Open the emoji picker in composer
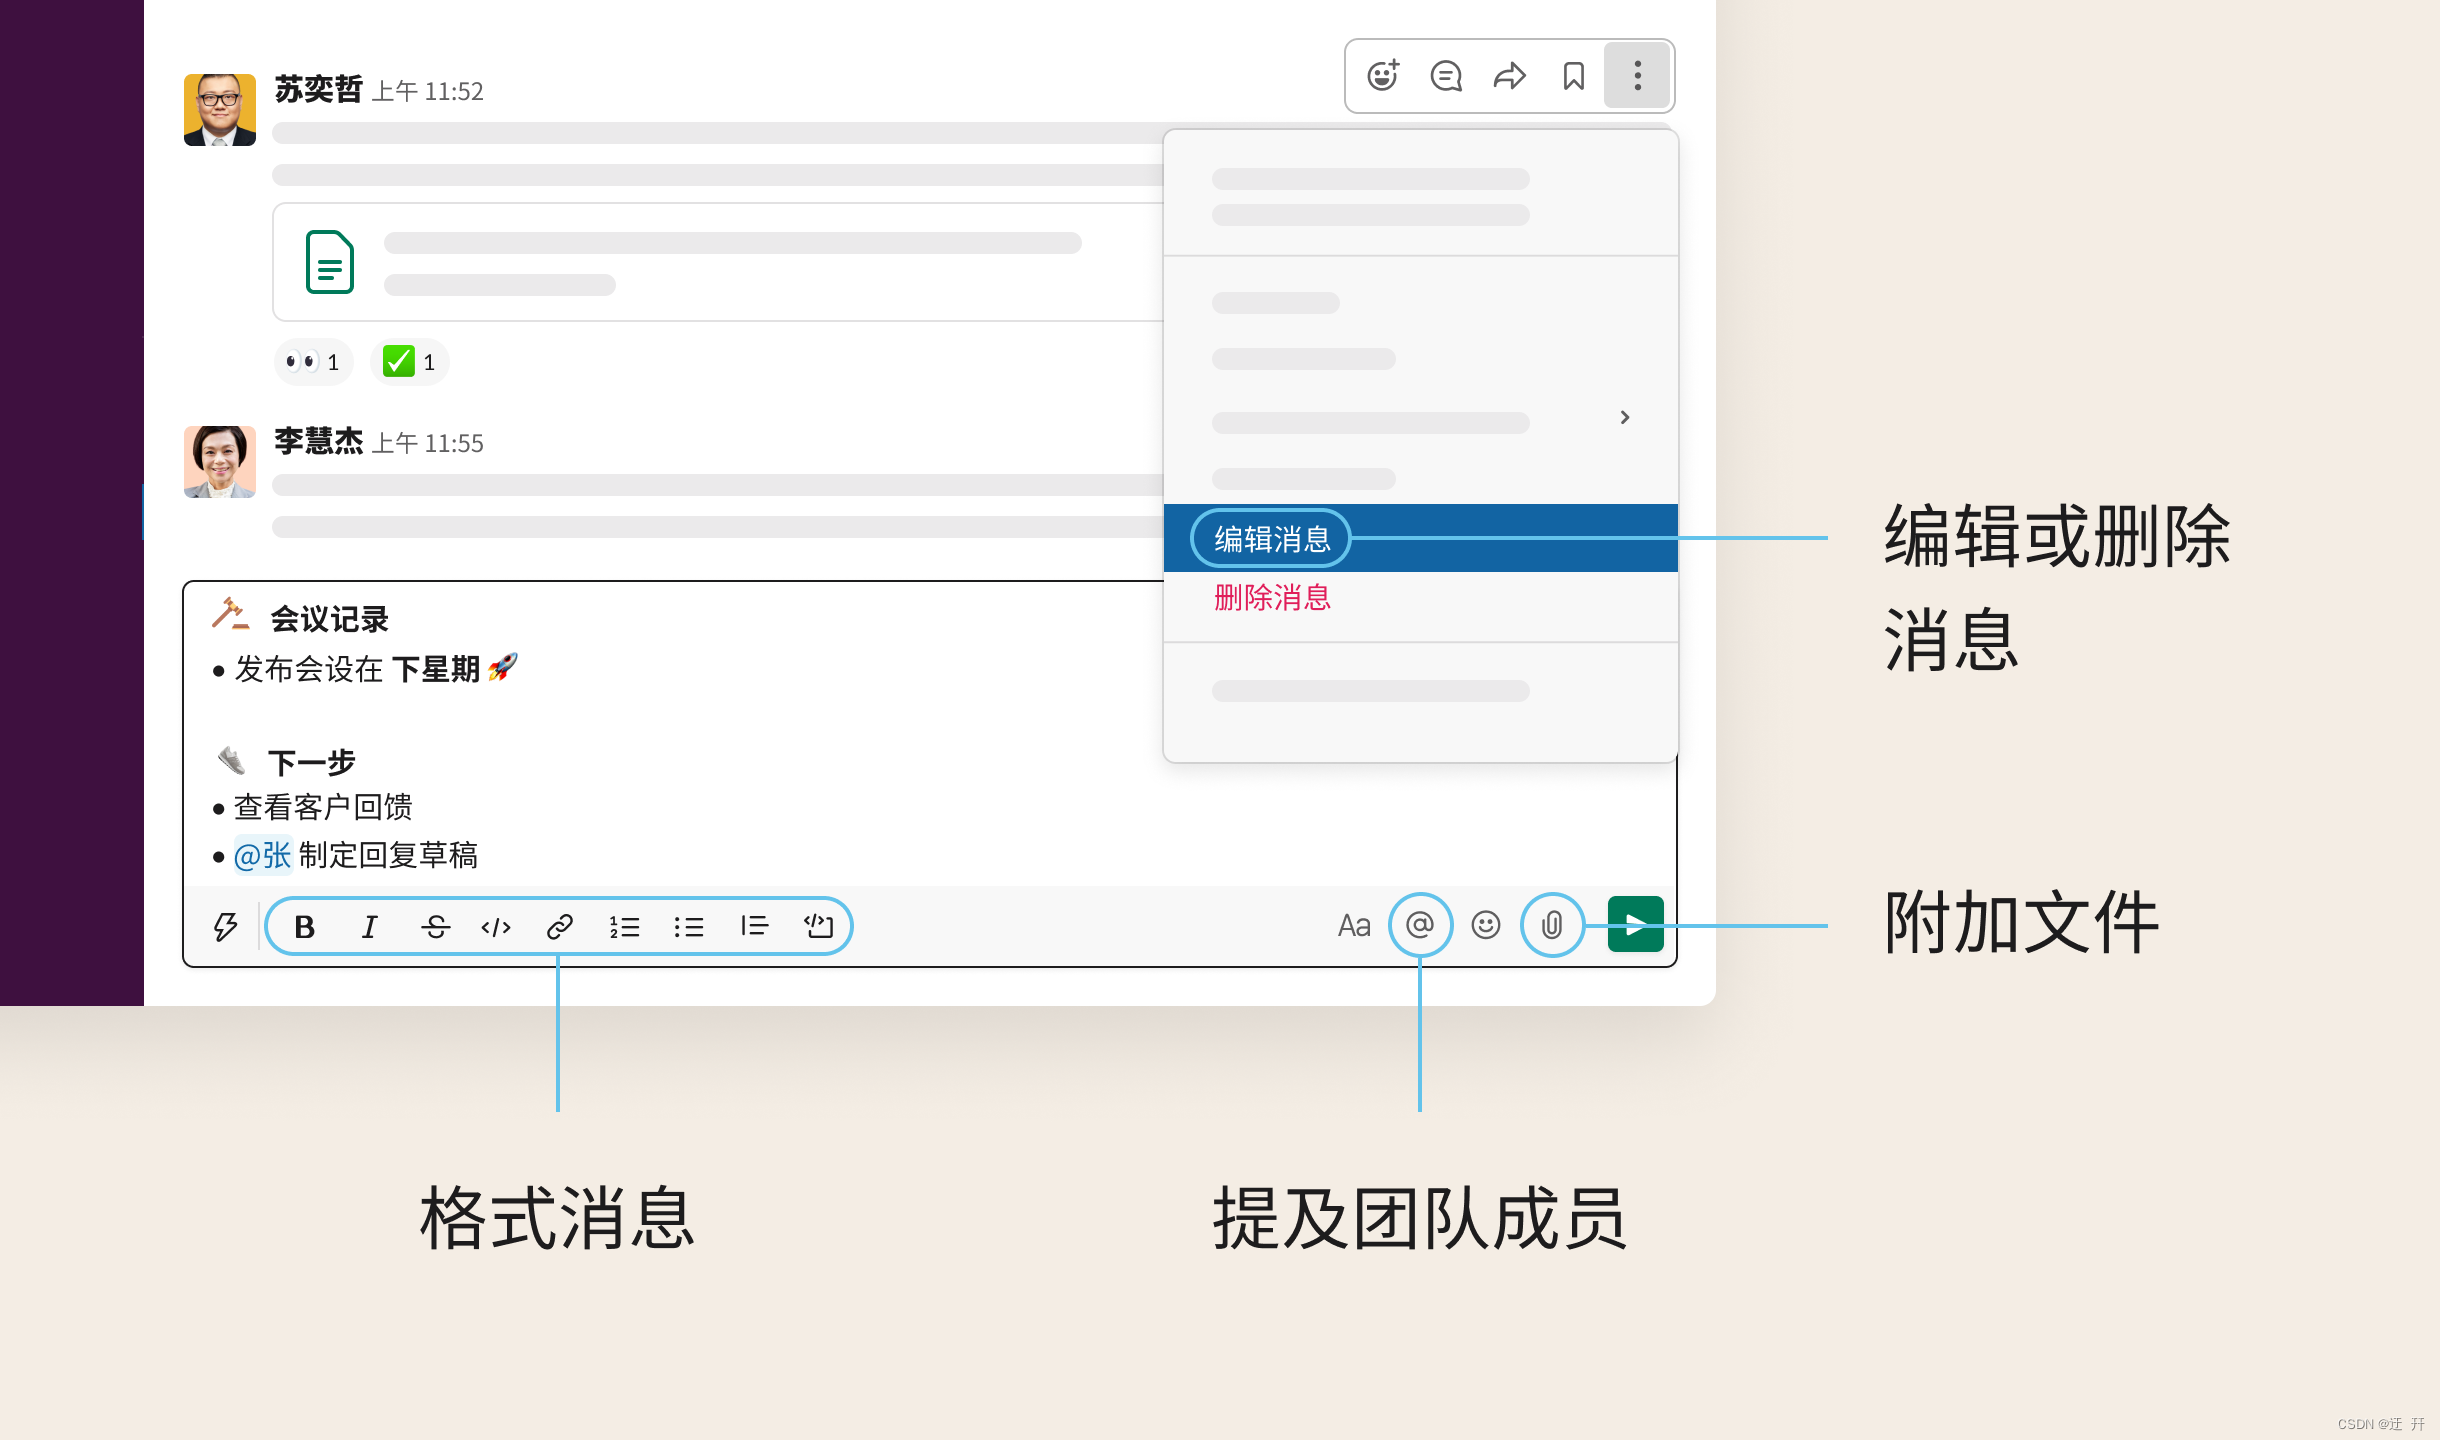The width and height of the screenshot is (2440, 1440). [x=1486, y=925]
